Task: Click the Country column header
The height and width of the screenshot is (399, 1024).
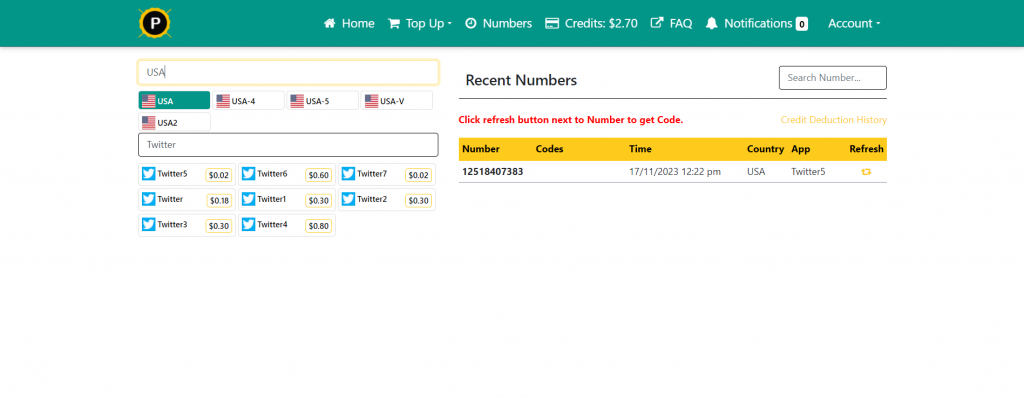Action: pos(765,149)
